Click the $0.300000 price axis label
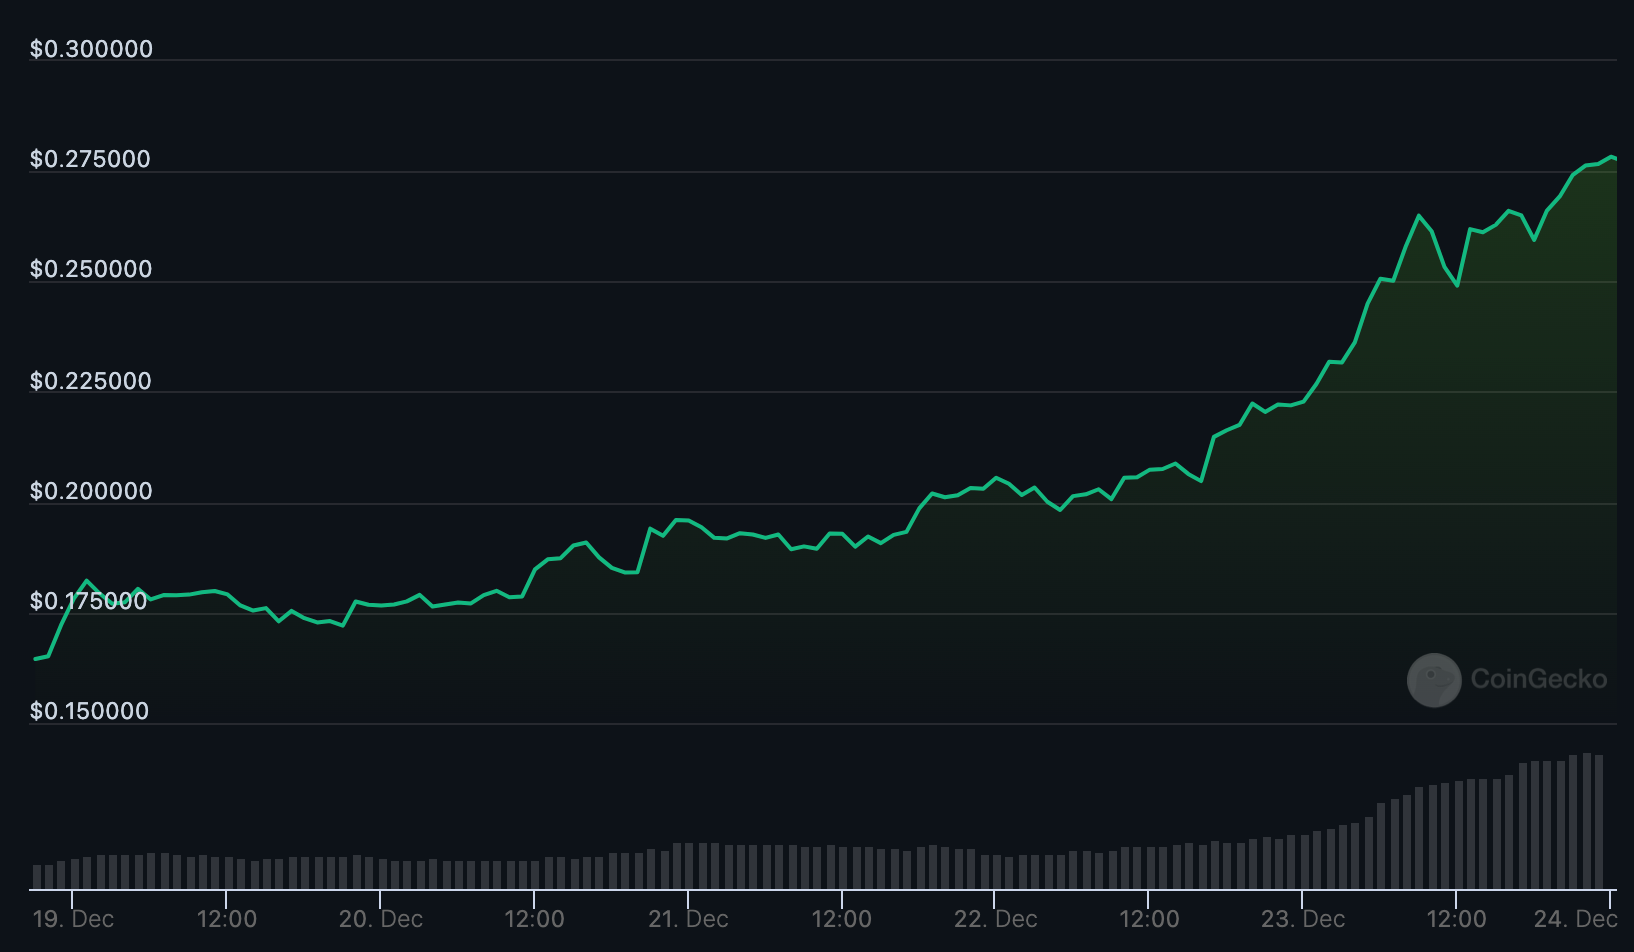This screenshot has width=1634, height=952. (91, 49)
